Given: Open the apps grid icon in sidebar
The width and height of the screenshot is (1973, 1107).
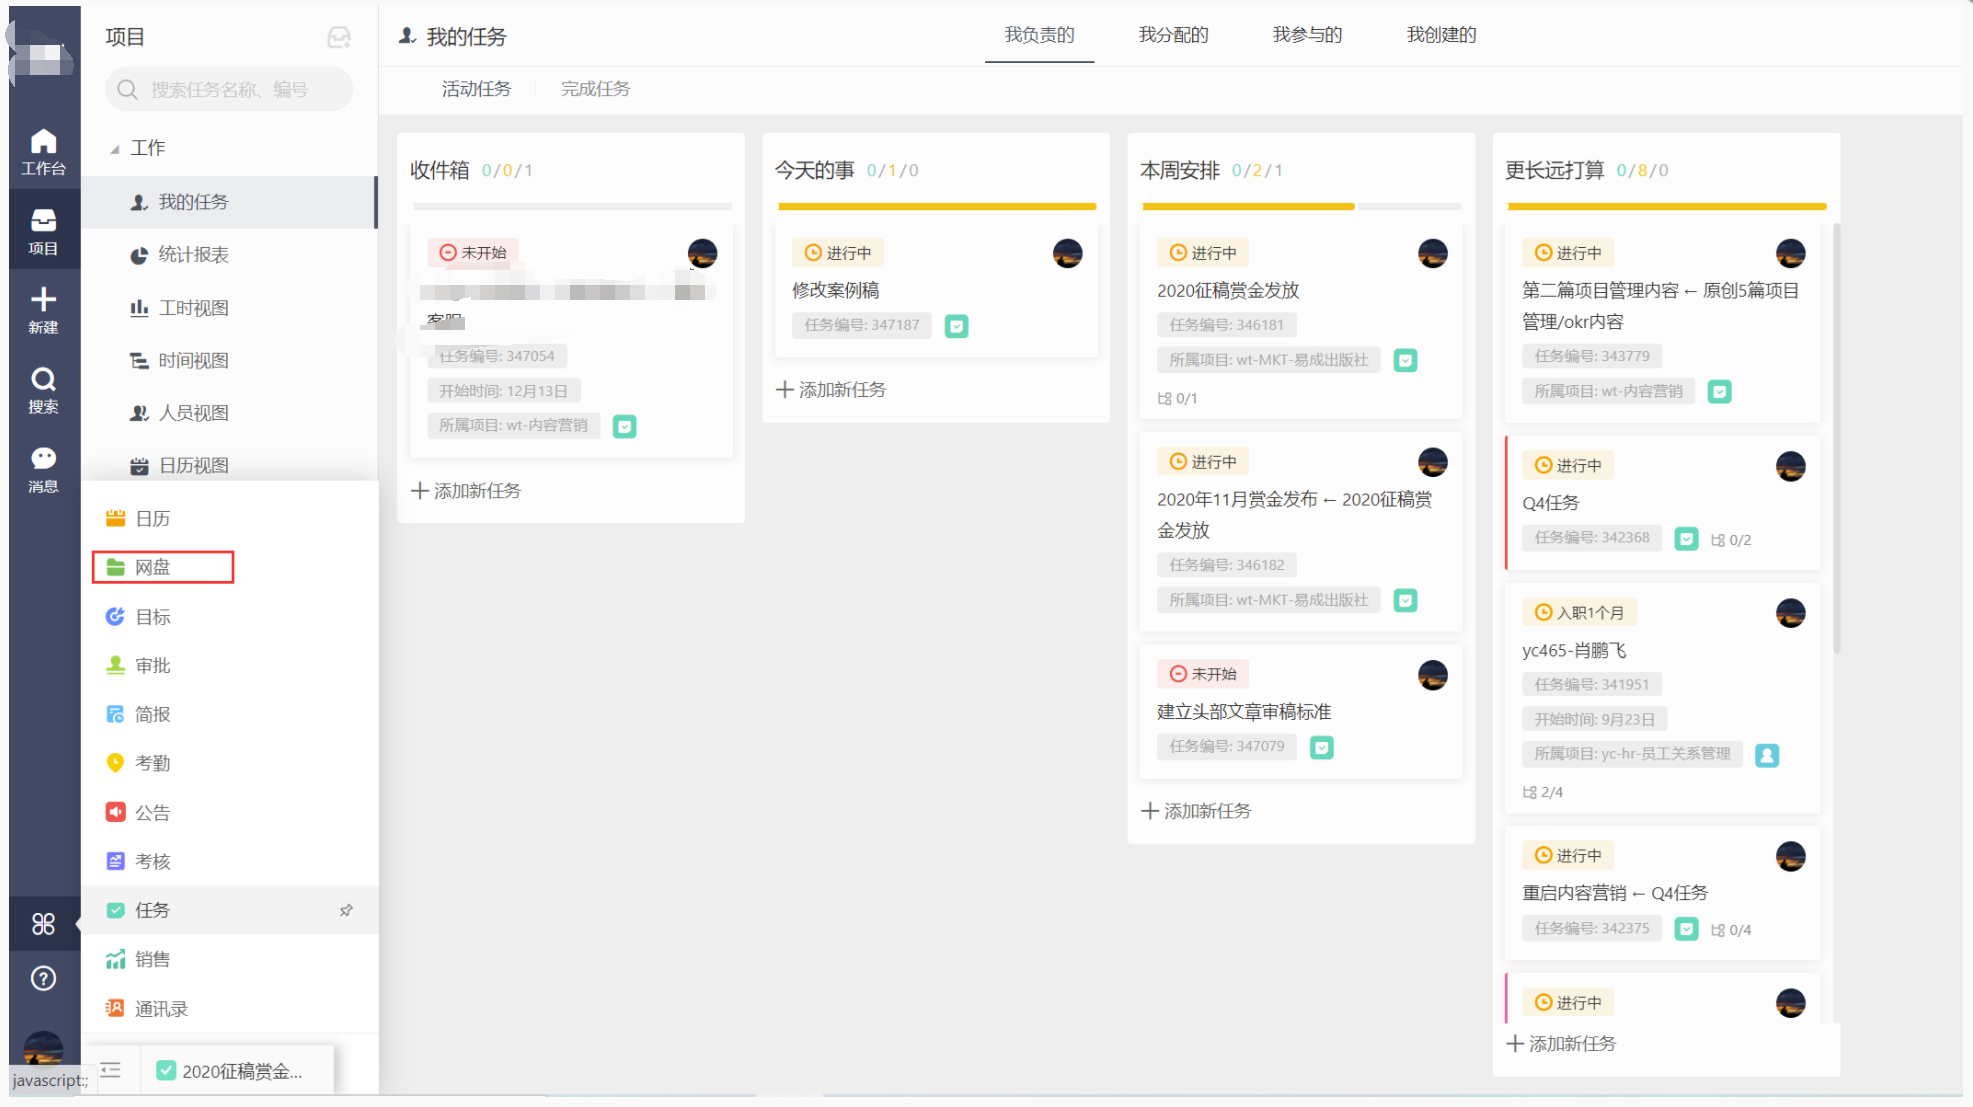Looking at the screenshot, I should [x=43, y=924].
